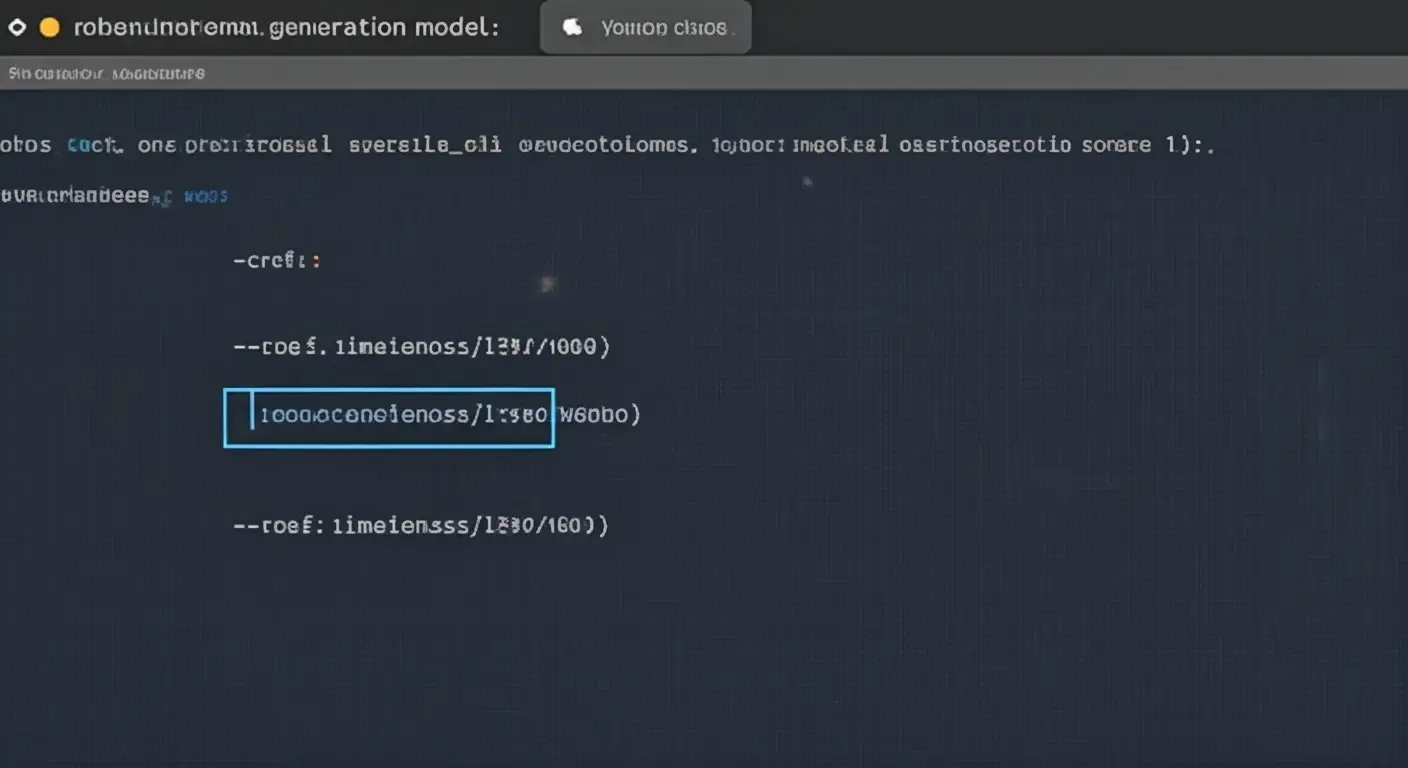Click the "sversile_cli" word in the command line
The height and width of the screenshot is (768, 1408).
pos(425,145)
